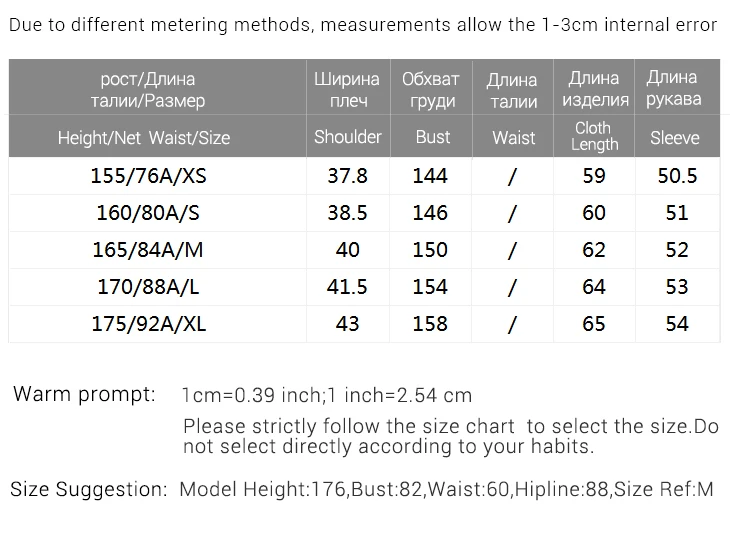
Task: Select the 160/80A/S size row label
Action: tap(148, 213)
